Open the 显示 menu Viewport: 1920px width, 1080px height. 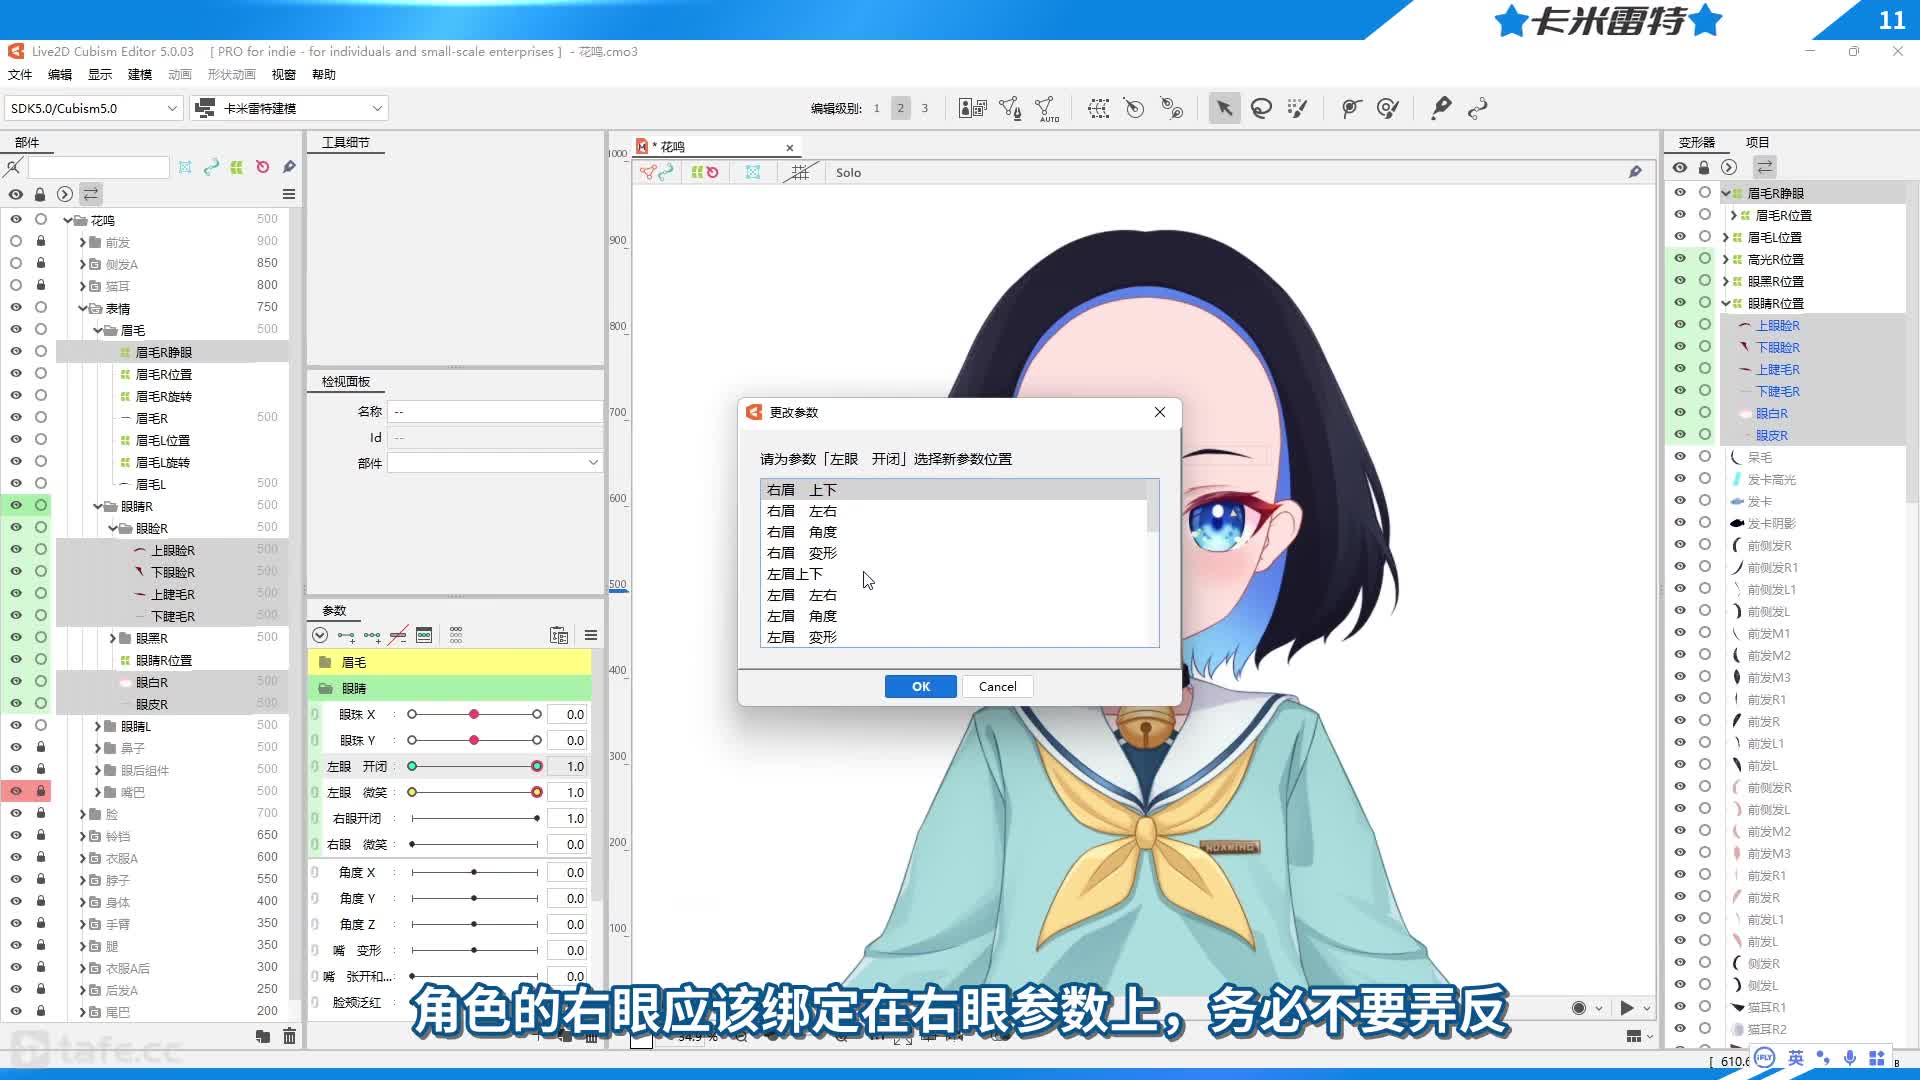point(100,75)
